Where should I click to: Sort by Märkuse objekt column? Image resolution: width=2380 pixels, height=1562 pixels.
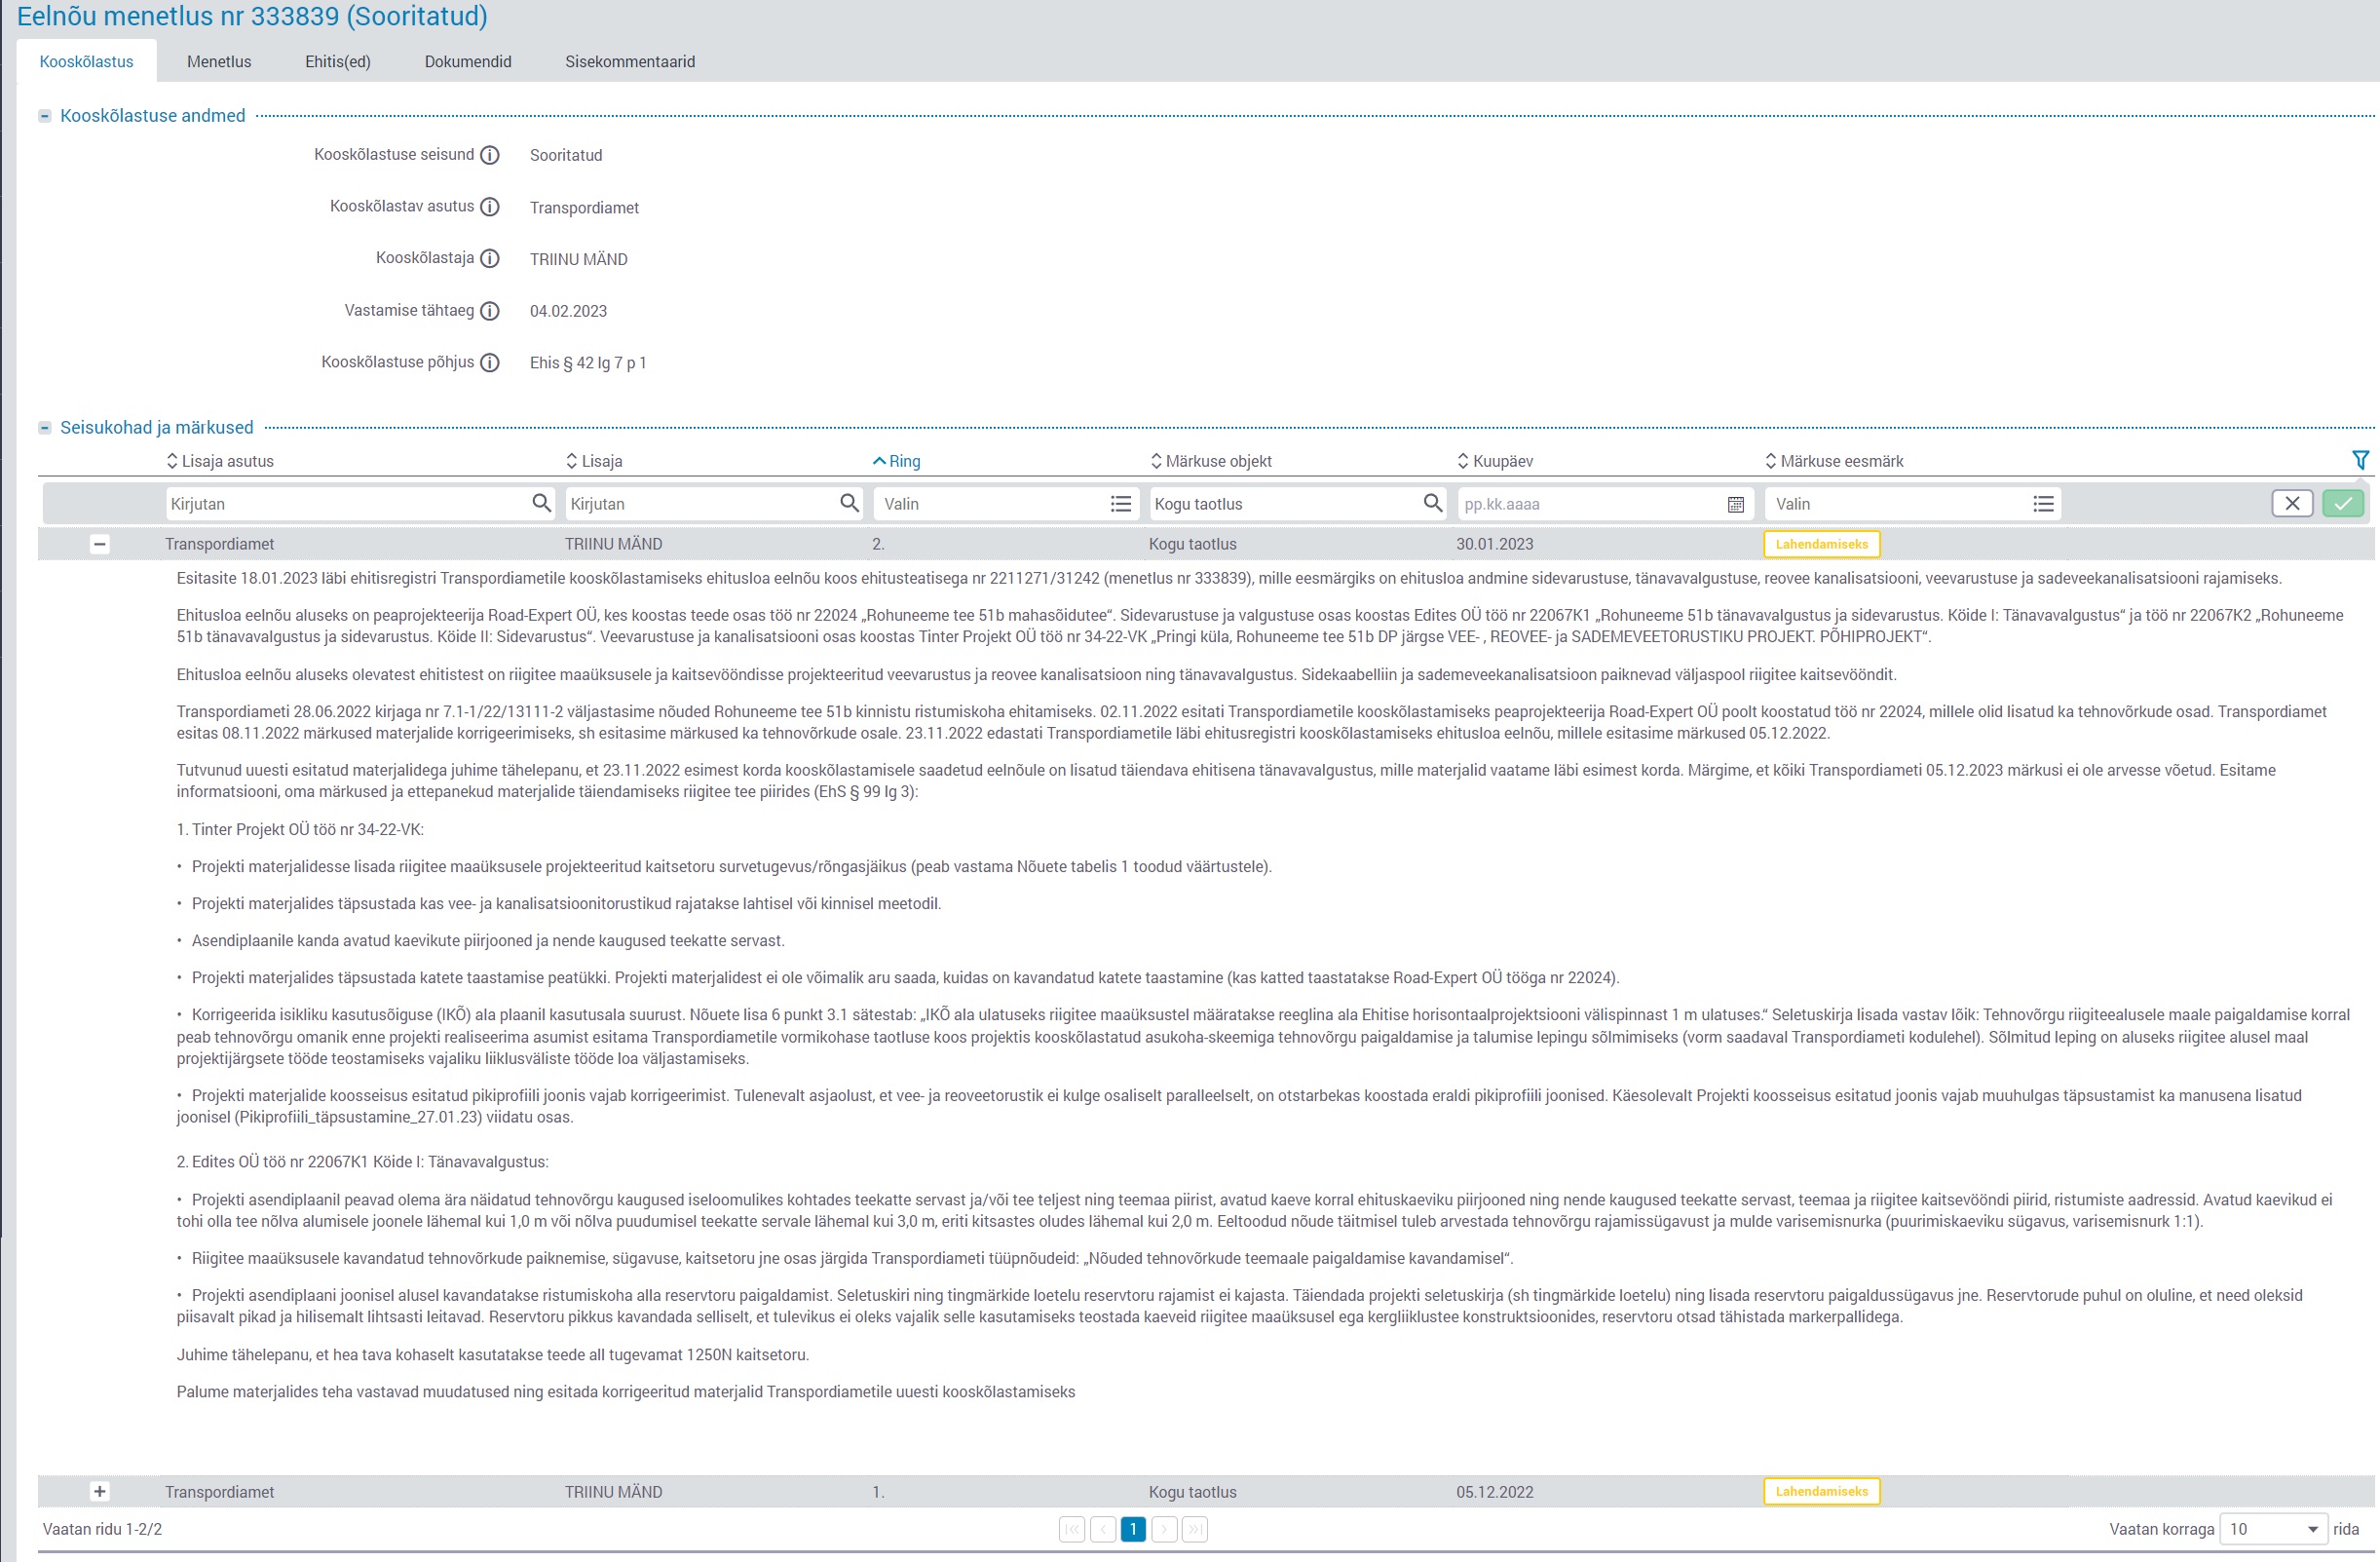click(1211, 461)
